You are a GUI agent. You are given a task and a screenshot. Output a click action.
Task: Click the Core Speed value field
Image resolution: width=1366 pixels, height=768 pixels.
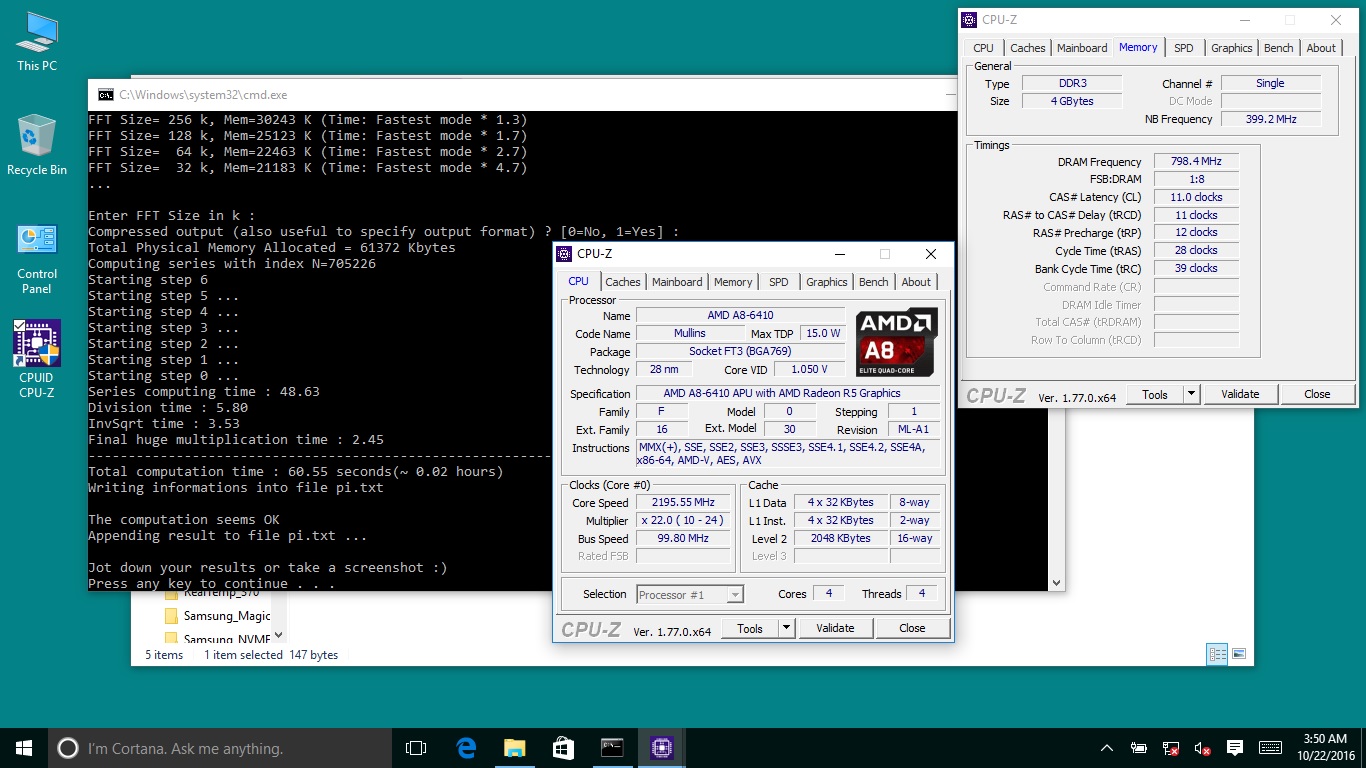(x=683, y=503)
